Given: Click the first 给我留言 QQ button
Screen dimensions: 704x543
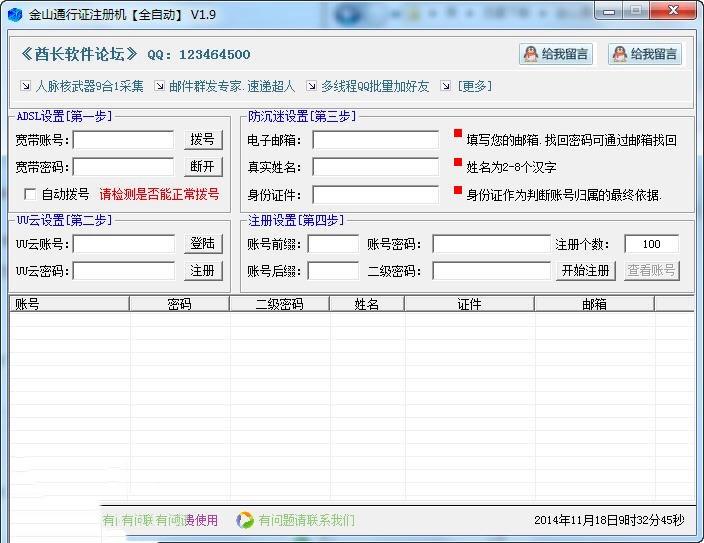Looking at the screenshot, I should (556, 54).
